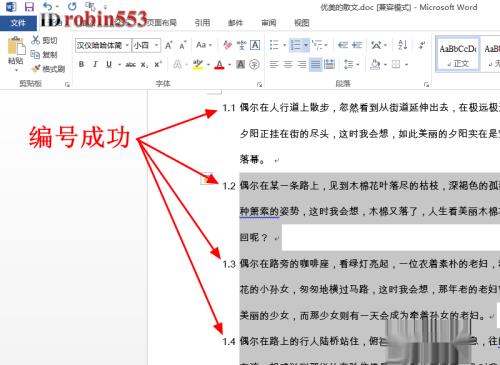This screenshot has height=365, width=500.
Task: Click the Save icon in quick access toolbar
Action: click(x=29, y=7)
